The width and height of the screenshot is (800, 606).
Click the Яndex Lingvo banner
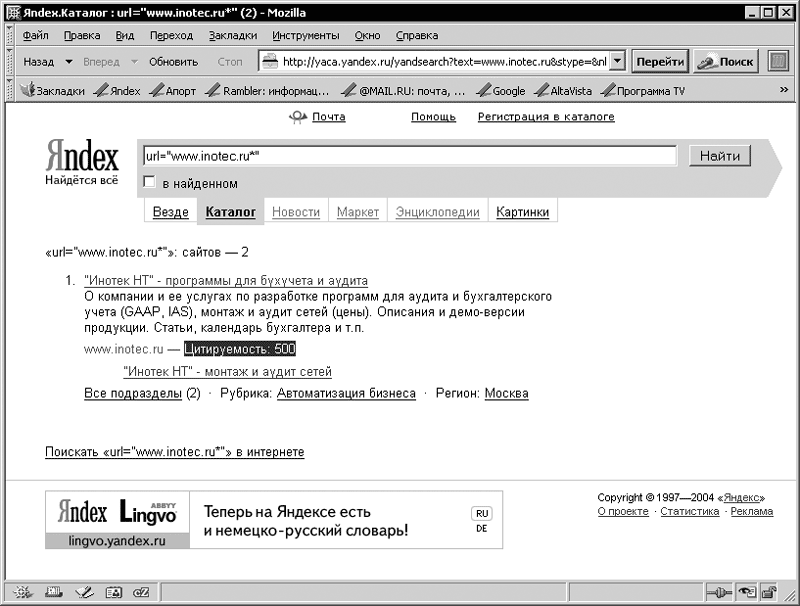(x=274, y=520)
